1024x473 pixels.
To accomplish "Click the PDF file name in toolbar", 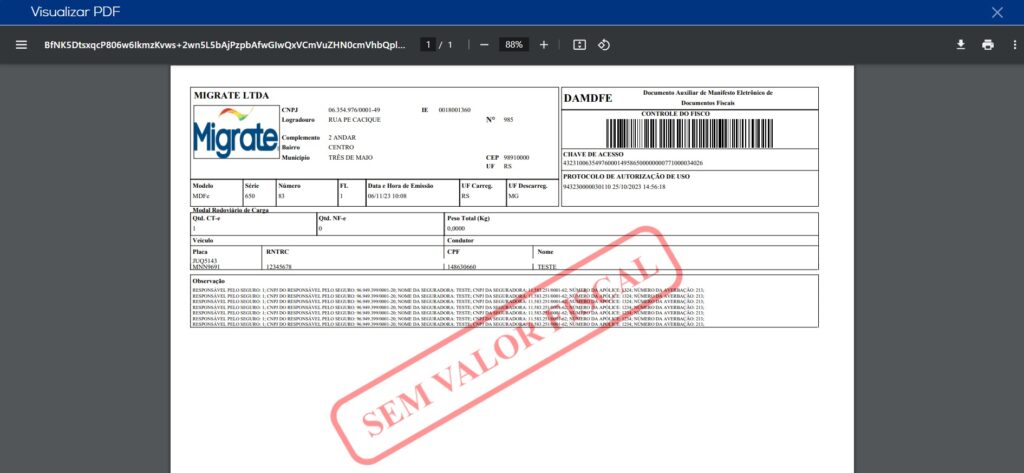I will pos(225,45).
